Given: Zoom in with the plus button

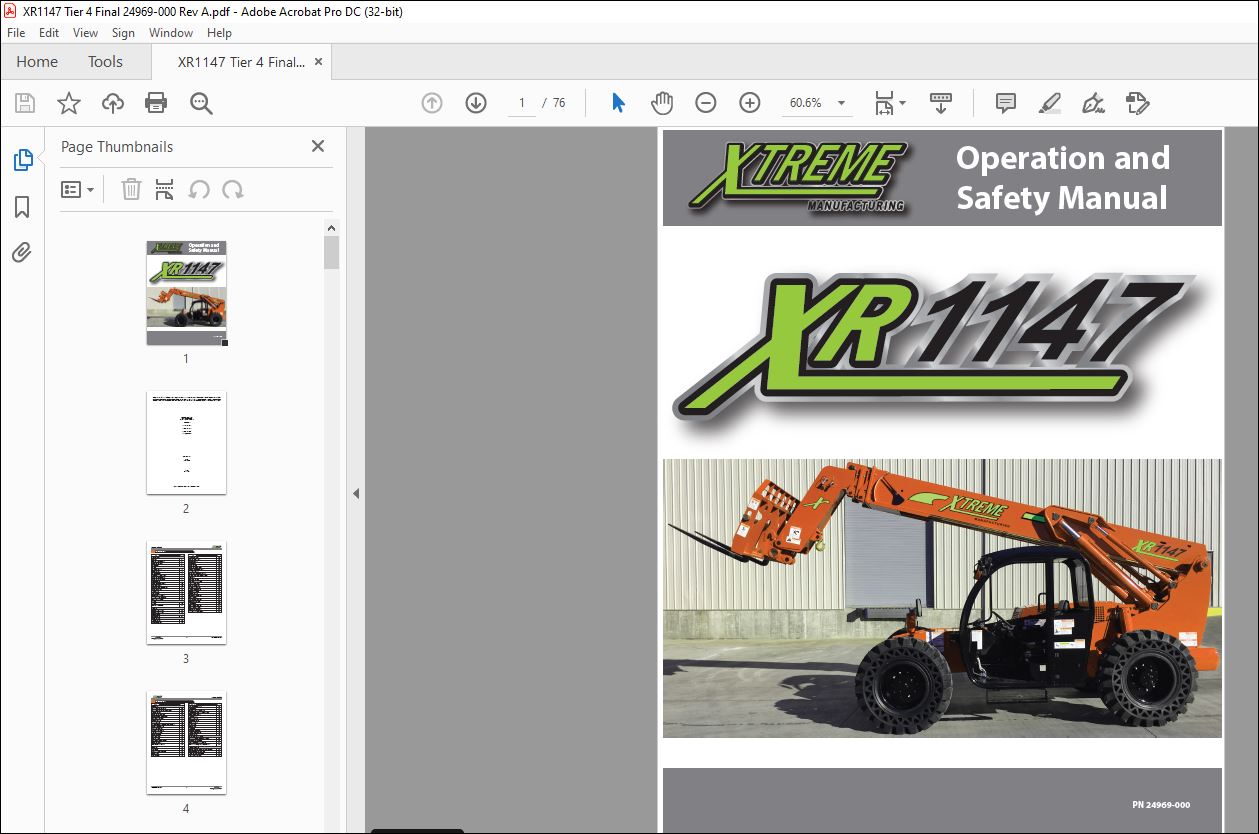Looking at the screenshot, I should pyautogui.click(x=750, y=103).
